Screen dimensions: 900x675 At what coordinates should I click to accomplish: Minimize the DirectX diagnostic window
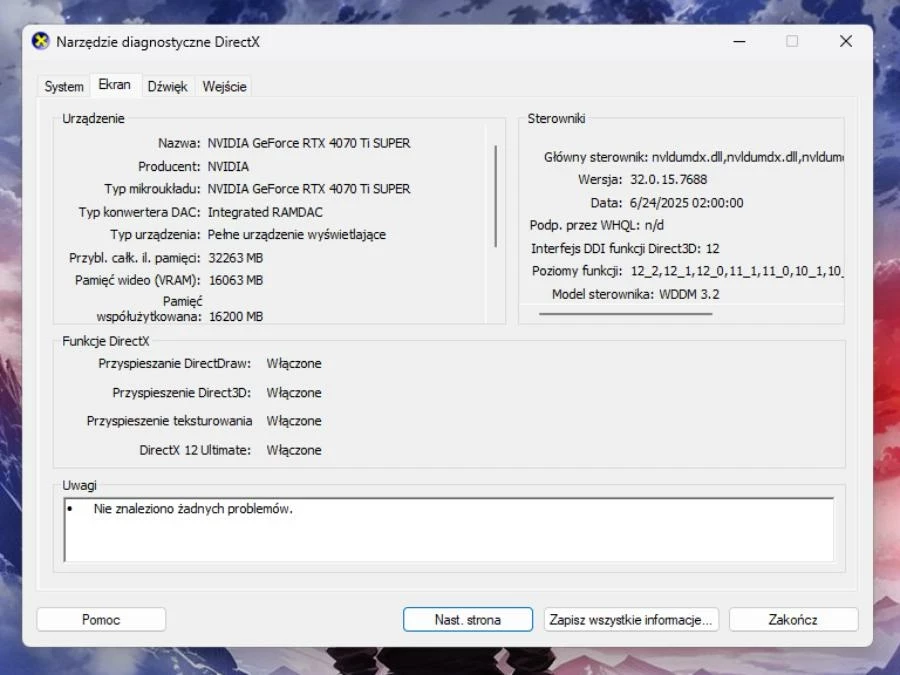738,41
